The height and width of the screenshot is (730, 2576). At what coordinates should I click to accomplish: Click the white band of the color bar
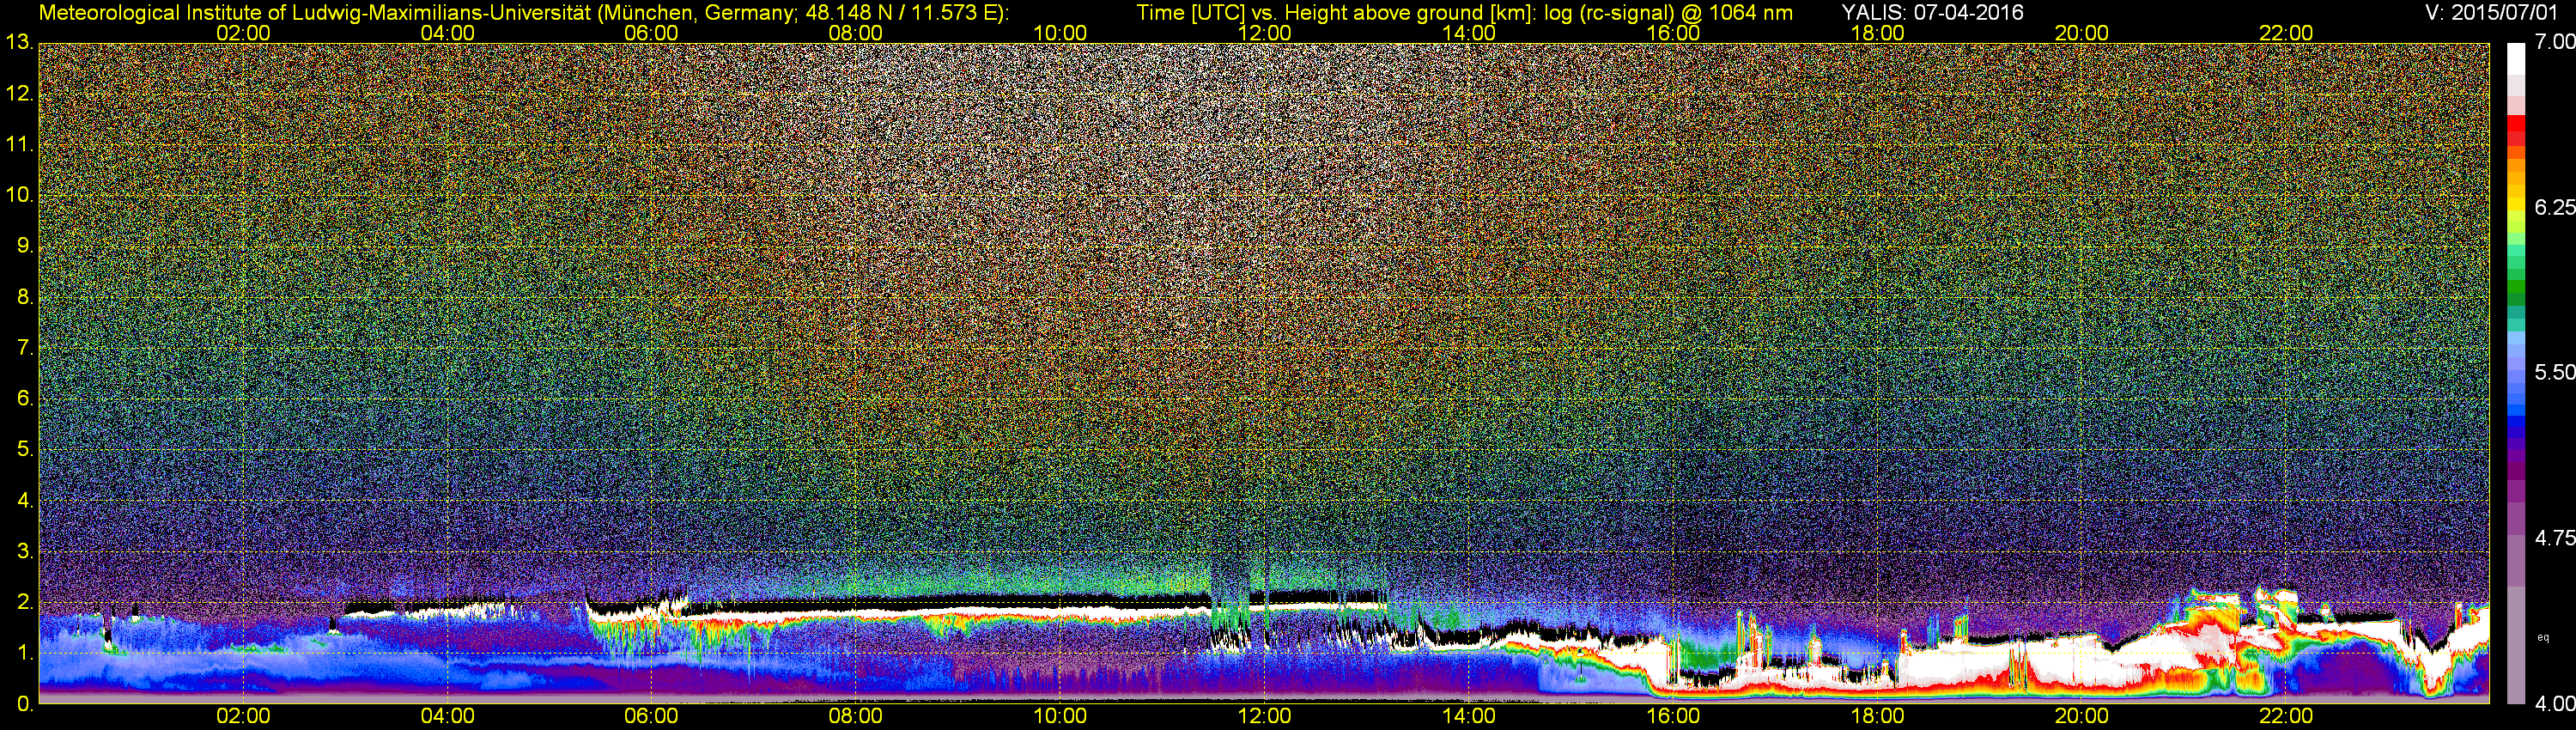[2516, 61]
